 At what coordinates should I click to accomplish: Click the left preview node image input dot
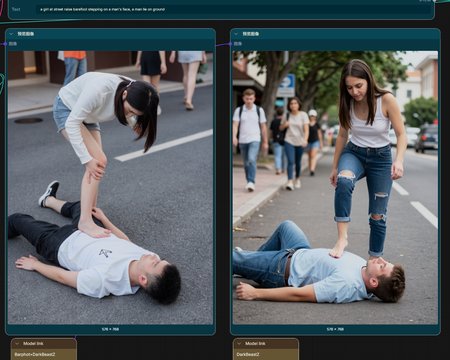point(6,44)
